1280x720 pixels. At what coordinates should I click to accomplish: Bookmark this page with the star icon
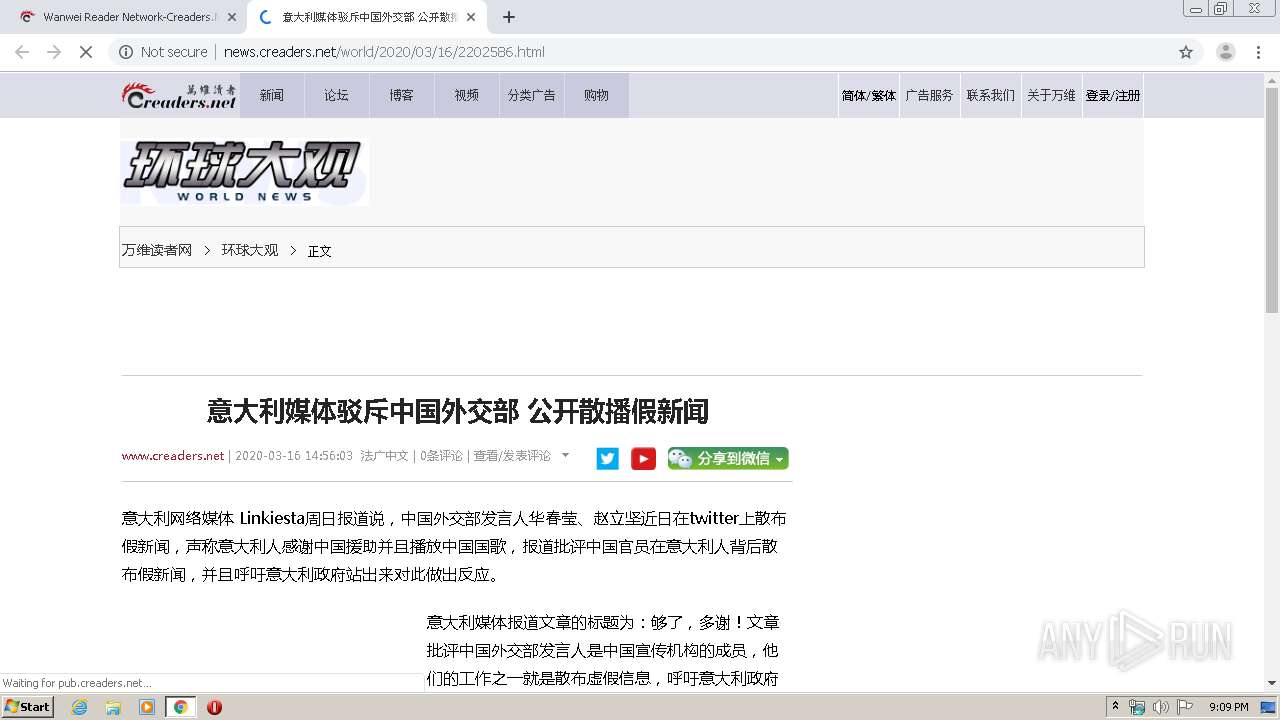tap(1186, 52)
